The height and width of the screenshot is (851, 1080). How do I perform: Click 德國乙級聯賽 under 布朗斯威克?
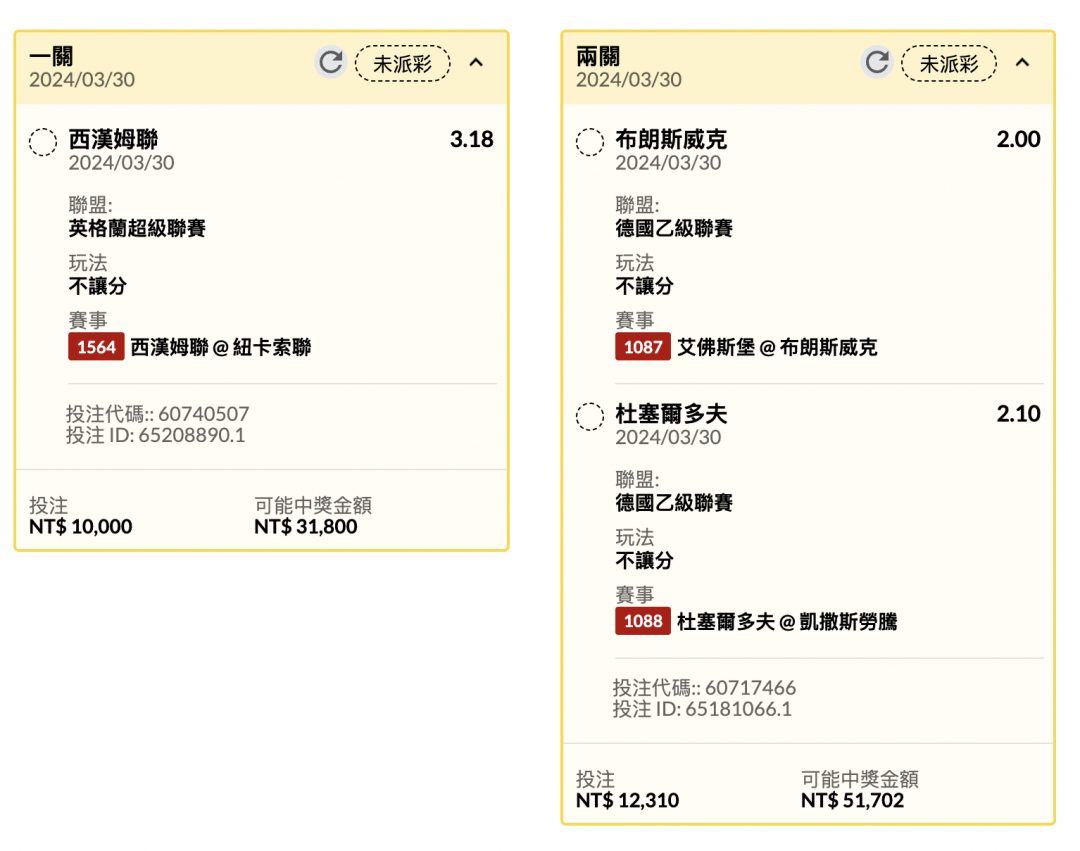pos(674,228)
